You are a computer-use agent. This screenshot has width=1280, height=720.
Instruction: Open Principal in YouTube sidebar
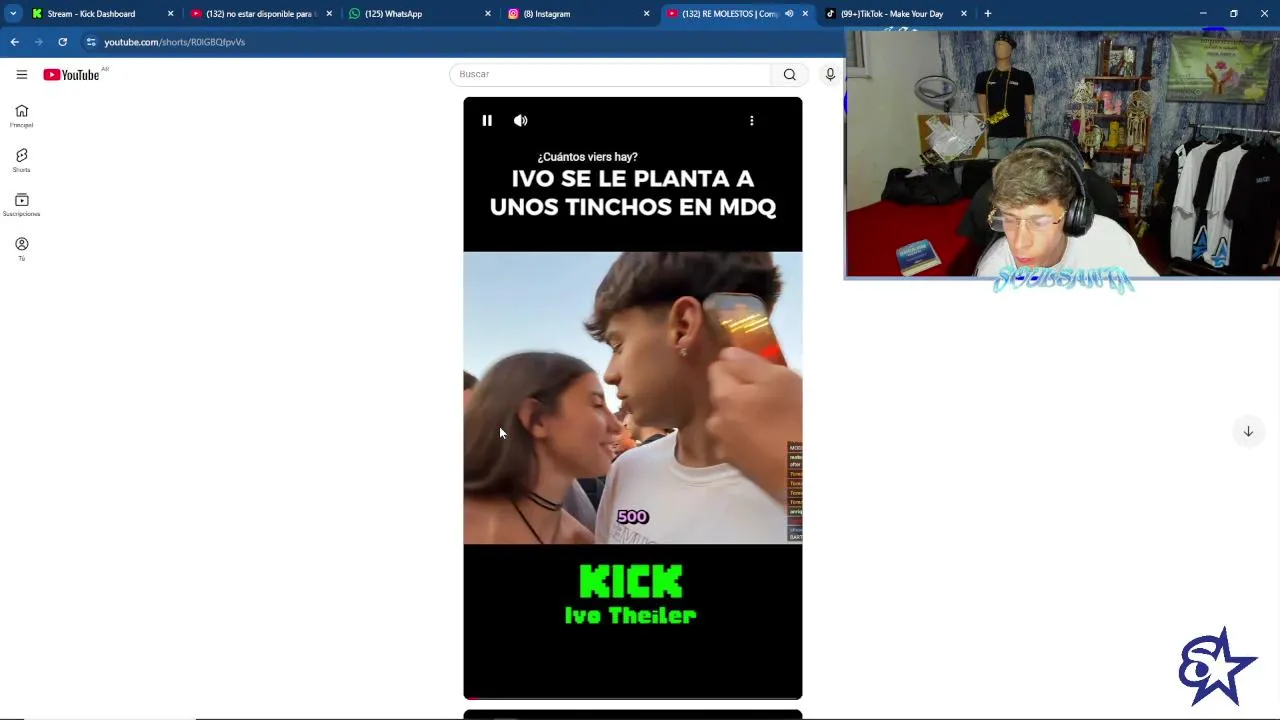click(21, 116)
